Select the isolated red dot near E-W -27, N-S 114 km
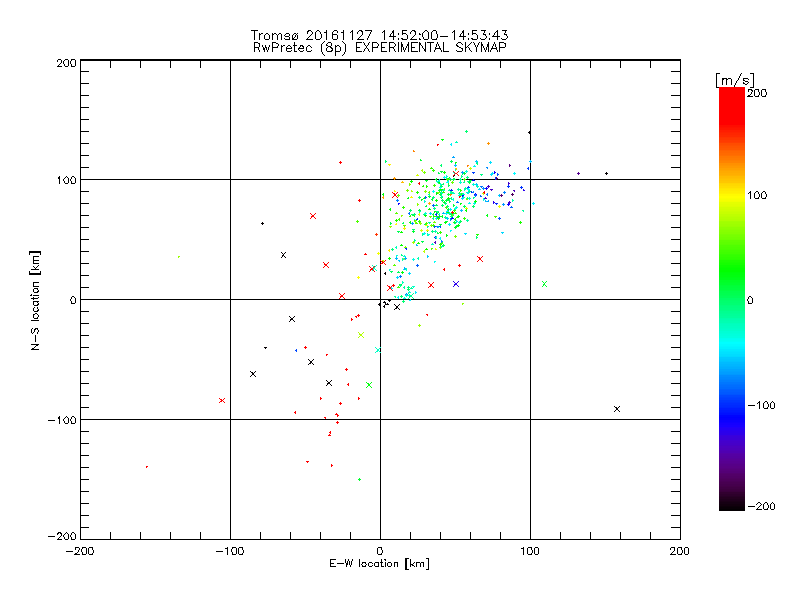This screenshot has height=600, width=800. tap(340, 163)
